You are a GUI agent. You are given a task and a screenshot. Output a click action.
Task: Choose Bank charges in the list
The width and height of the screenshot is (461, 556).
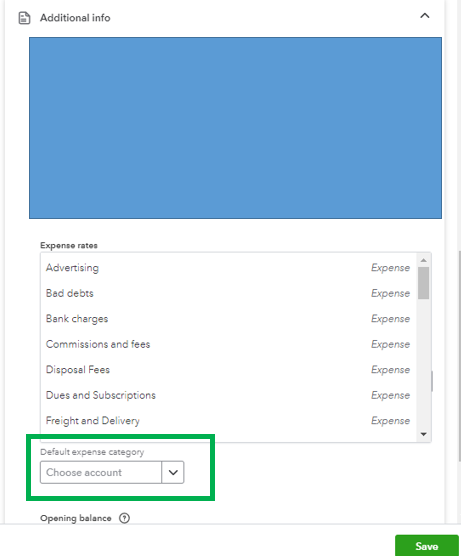[228, 319]
